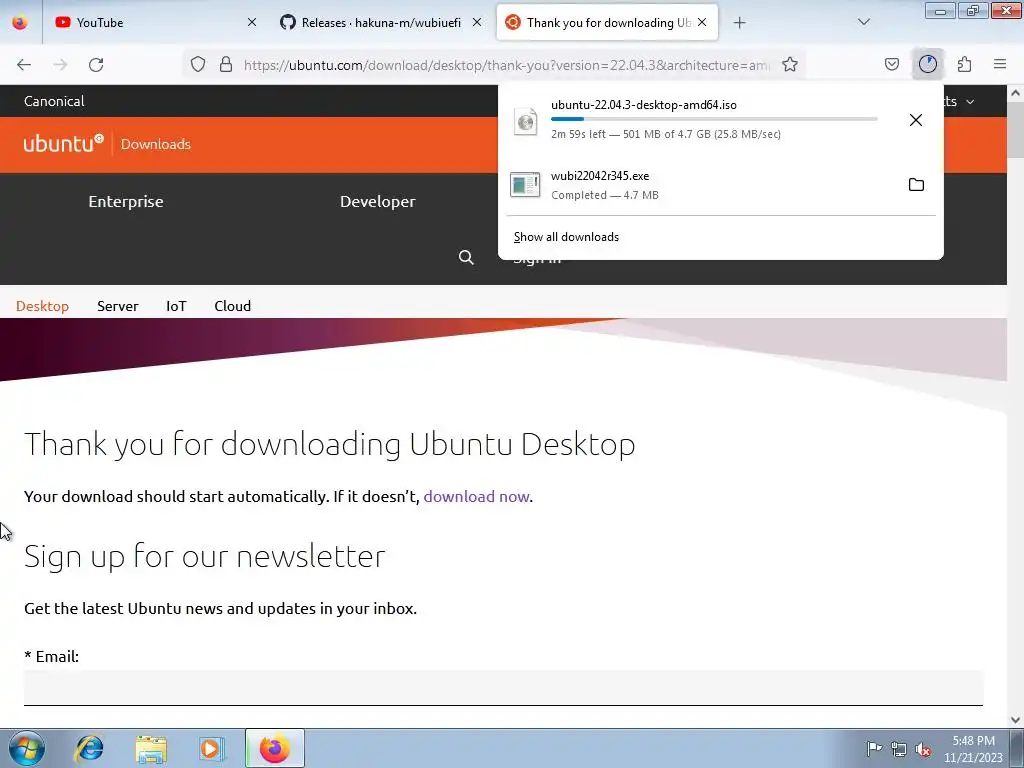Go back using the browser back arrow

24,65
